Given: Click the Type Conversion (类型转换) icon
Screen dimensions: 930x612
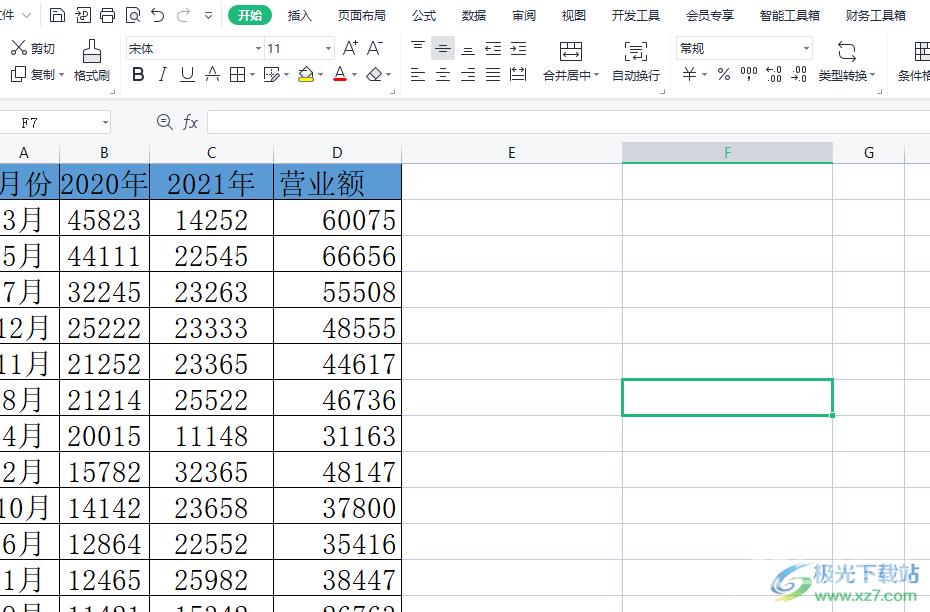Looking at the screenshot, I should tap(846, 52).
